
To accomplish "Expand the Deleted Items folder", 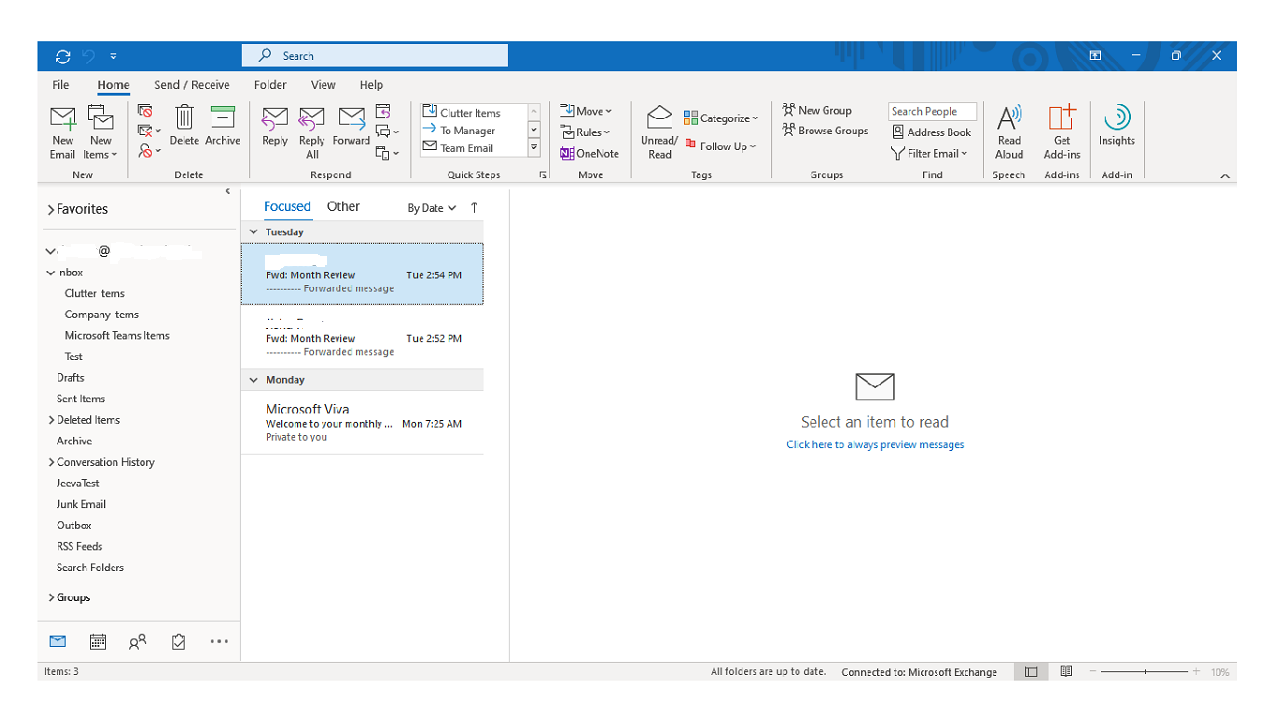I will click(x=51, y=420).
